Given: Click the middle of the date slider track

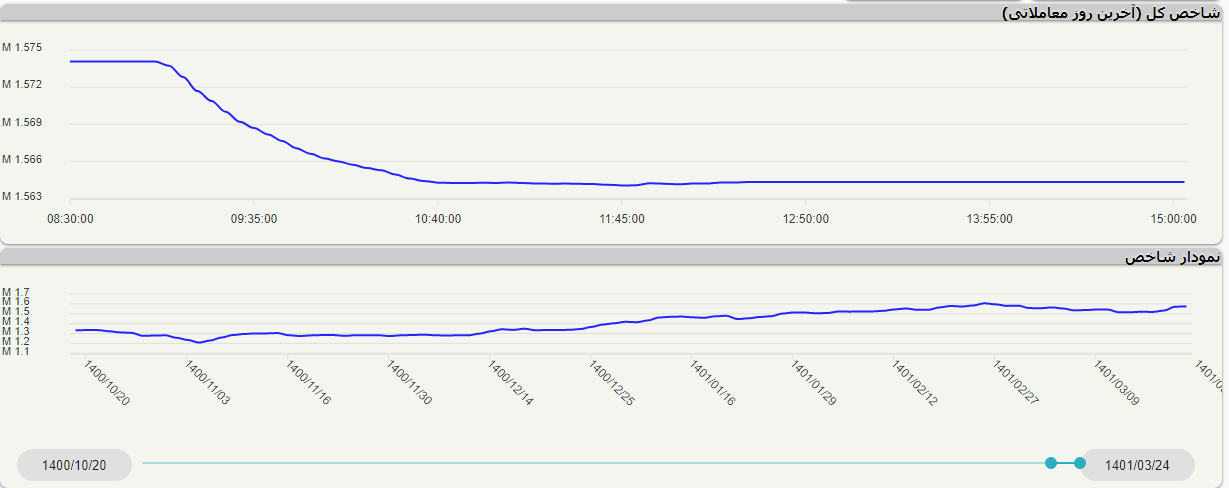Looking at the screenshot, I should (596, 463).
